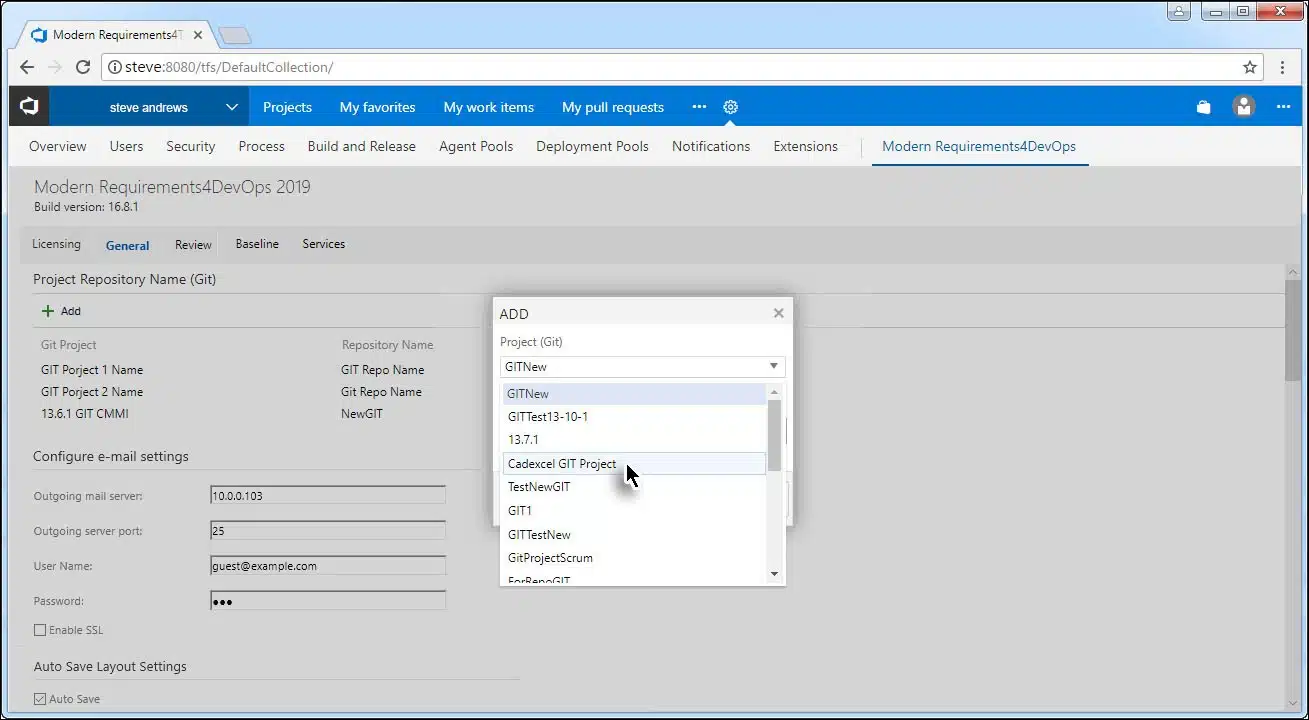1309x720 pixels.
Task: Go to the Build and Release page
Action: point(361,146)
